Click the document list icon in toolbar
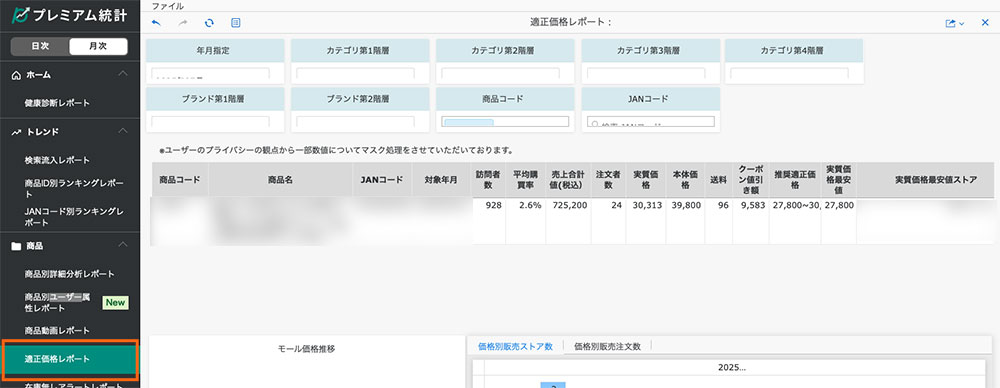The image size is (1000, 388). coord(236,23)
